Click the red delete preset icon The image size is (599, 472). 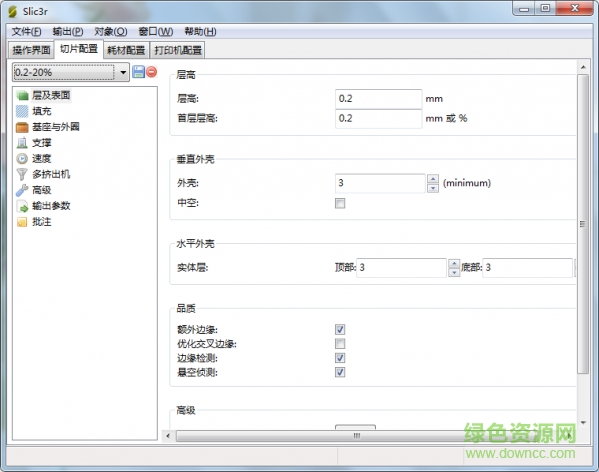152,72
